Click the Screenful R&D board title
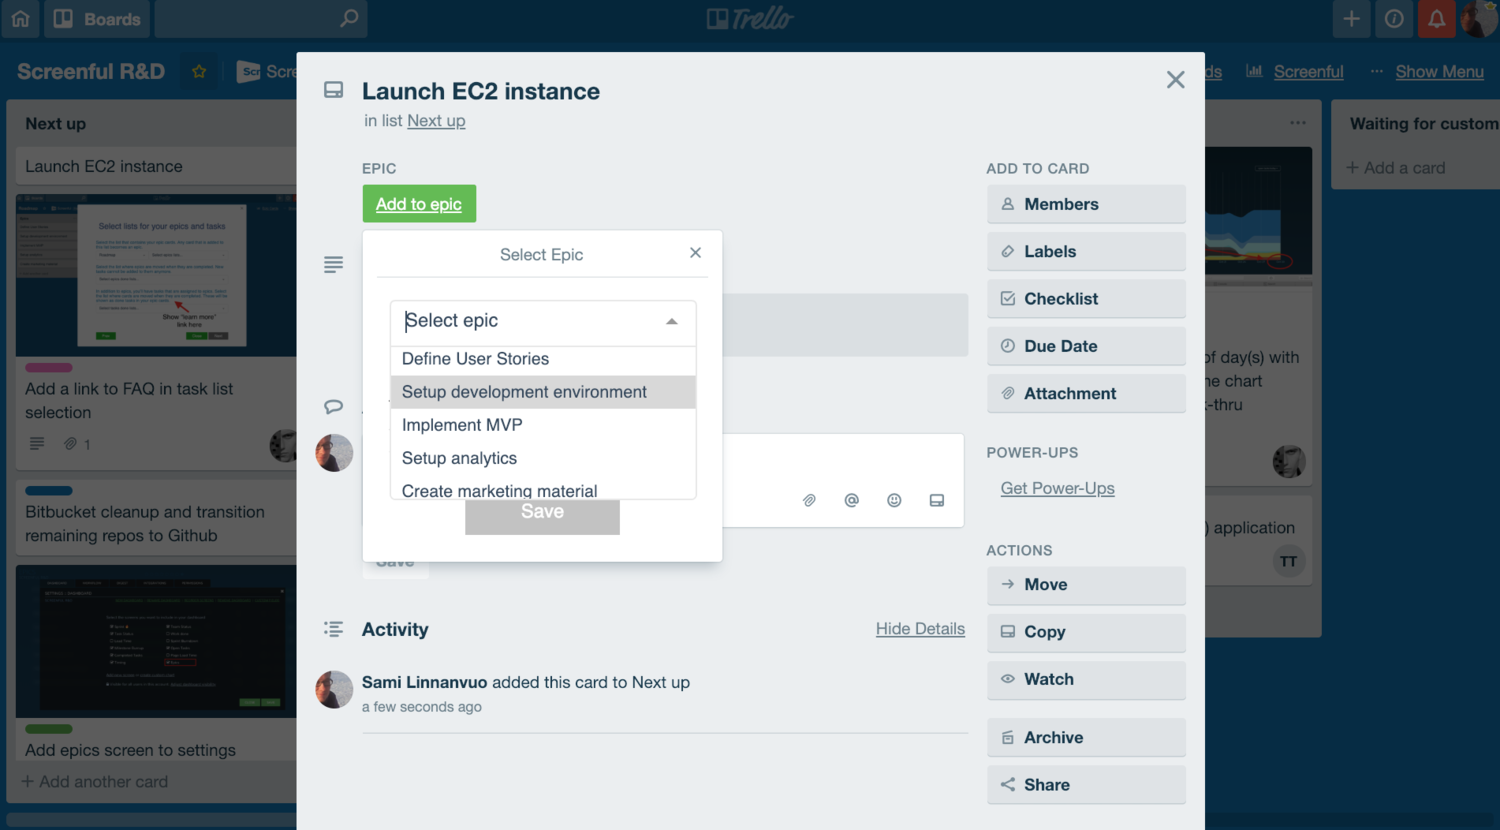This screenshot has width=1500, height=830. point(91,71)
